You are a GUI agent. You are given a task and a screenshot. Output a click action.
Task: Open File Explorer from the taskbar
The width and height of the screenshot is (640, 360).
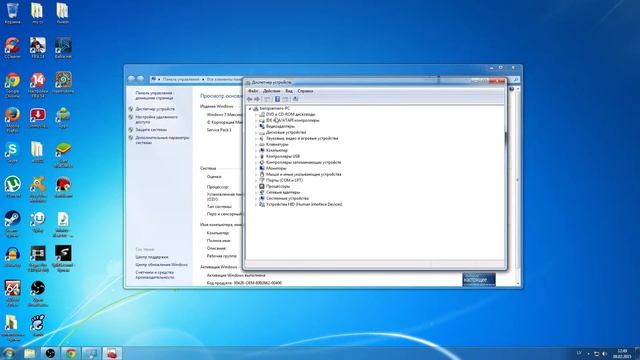pyautogui.click(x=29, y=353)
